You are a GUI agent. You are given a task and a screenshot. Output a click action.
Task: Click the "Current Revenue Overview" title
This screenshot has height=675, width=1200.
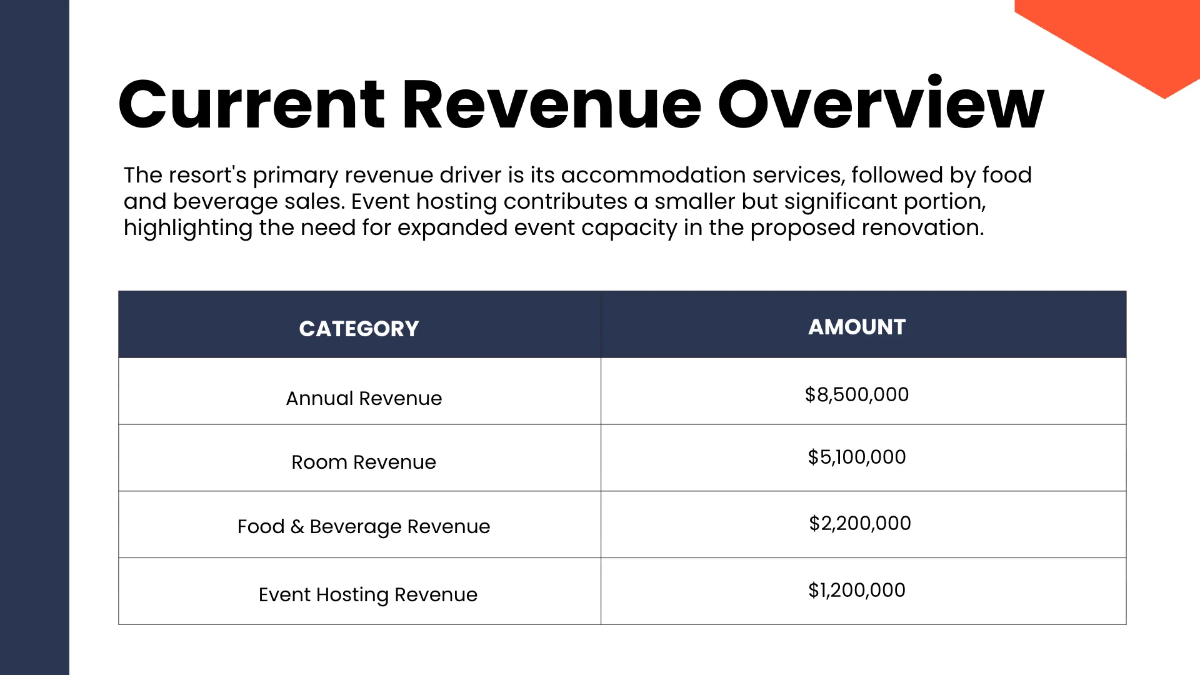[x=580, y=102]
